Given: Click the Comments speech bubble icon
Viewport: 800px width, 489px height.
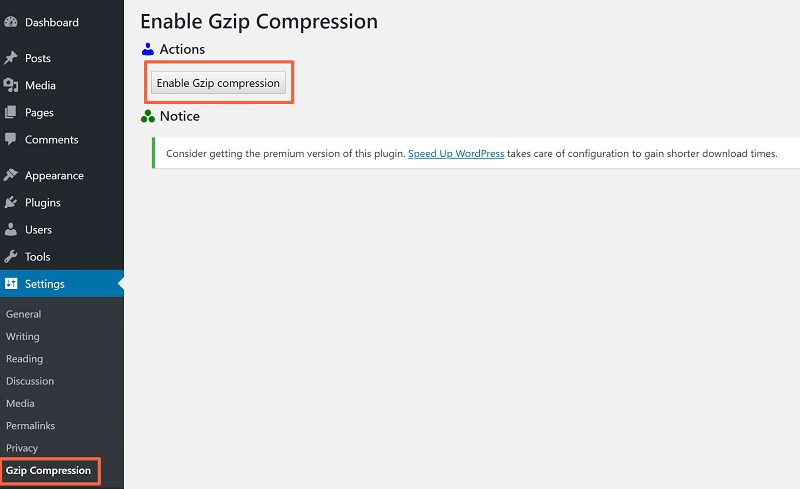Looking at the screenshot, I should pyautogui.click(x=11, y=139).
